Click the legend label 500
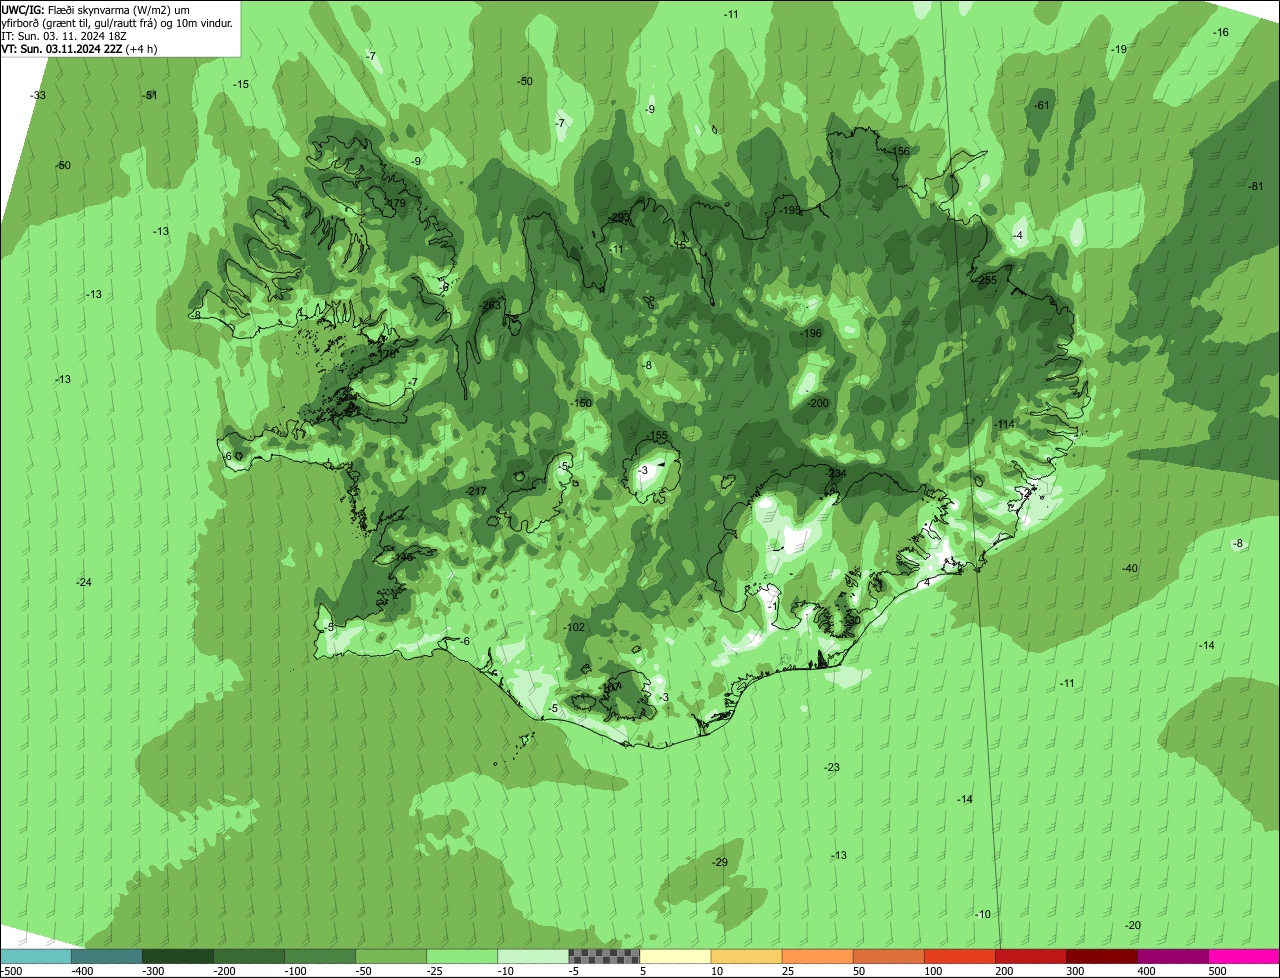1280x978 pixels. 1217,971
